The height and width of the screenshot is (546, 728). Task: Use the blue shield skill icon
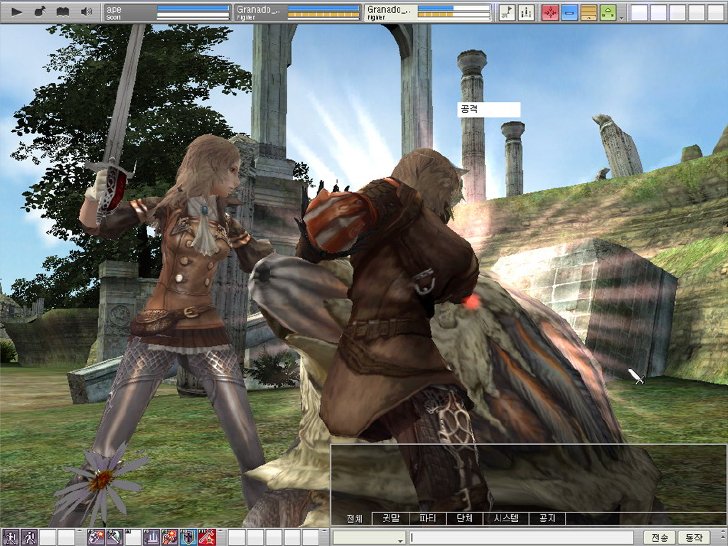coord(188,537)
